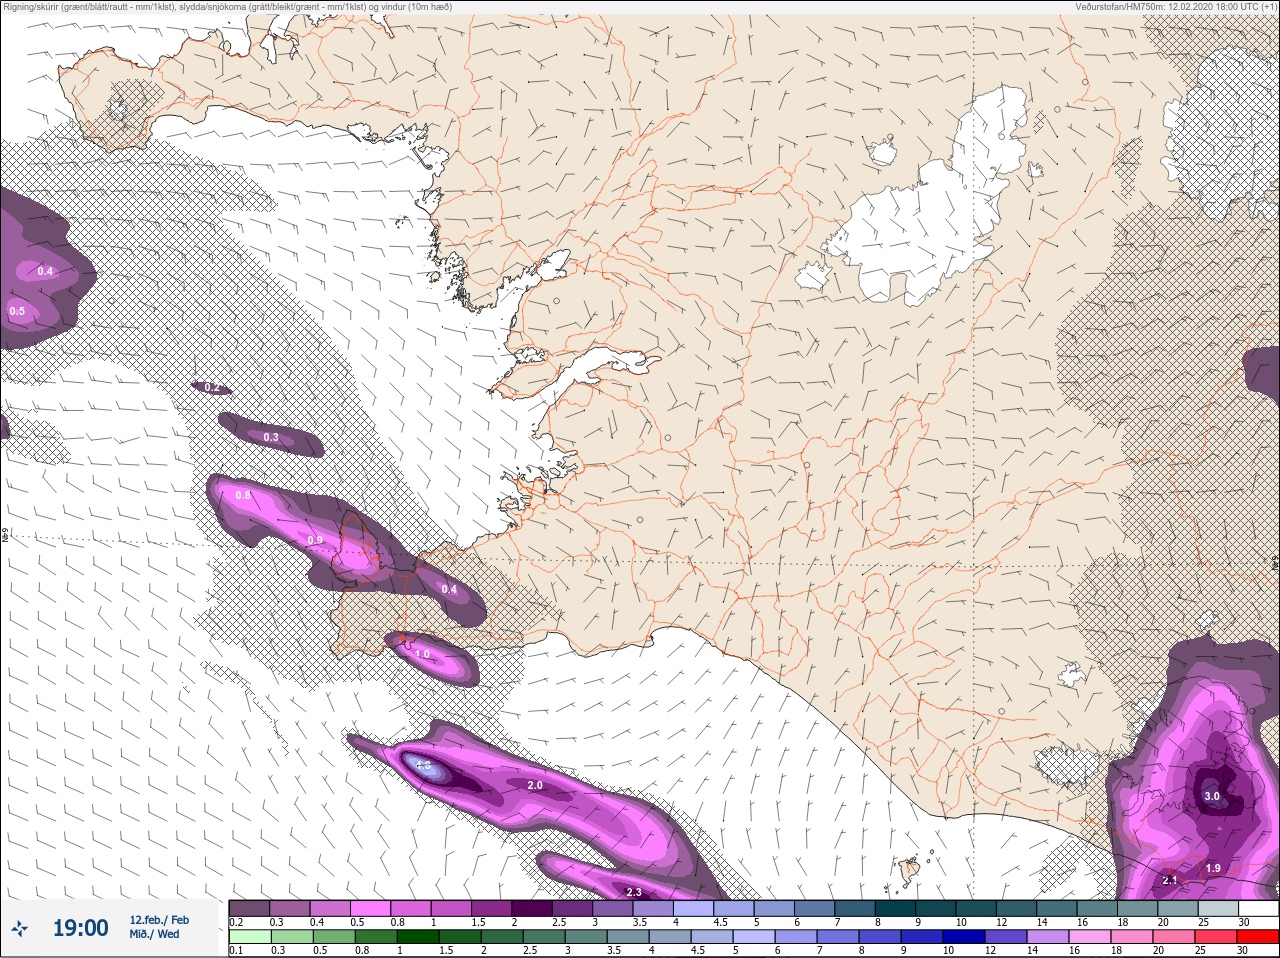Select the weekday text 'Mið./ Wed'

pyautogui.click(x=154, y=934)
